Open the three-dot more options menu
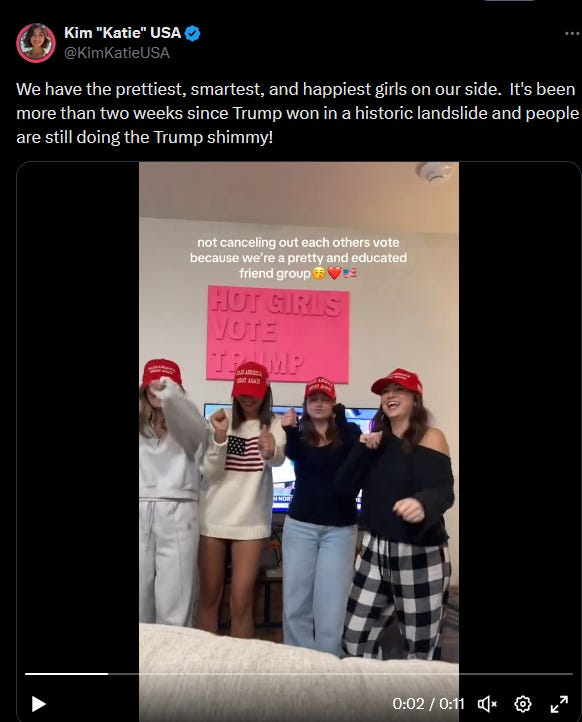Image resolution: width=582 pixels, height=722 pixels. (572, 34)
